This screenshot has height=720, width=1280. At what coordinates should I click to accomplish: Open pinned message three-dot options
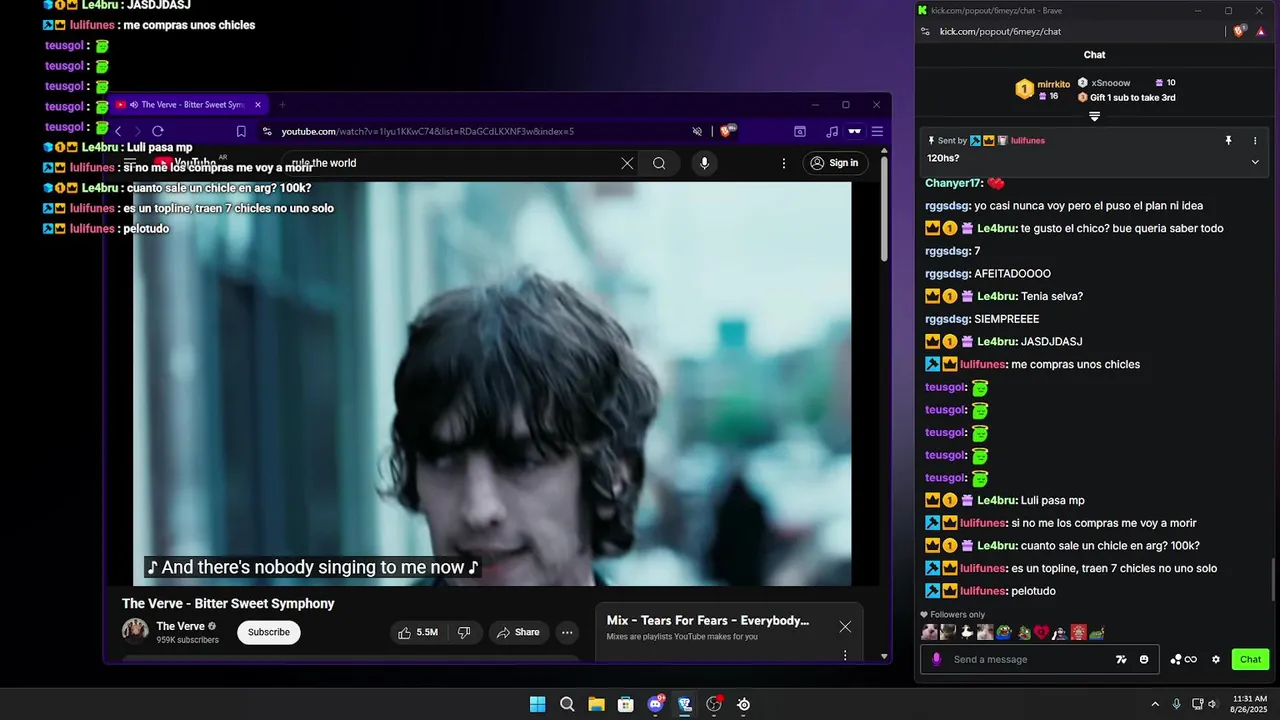pos(1255,141)
